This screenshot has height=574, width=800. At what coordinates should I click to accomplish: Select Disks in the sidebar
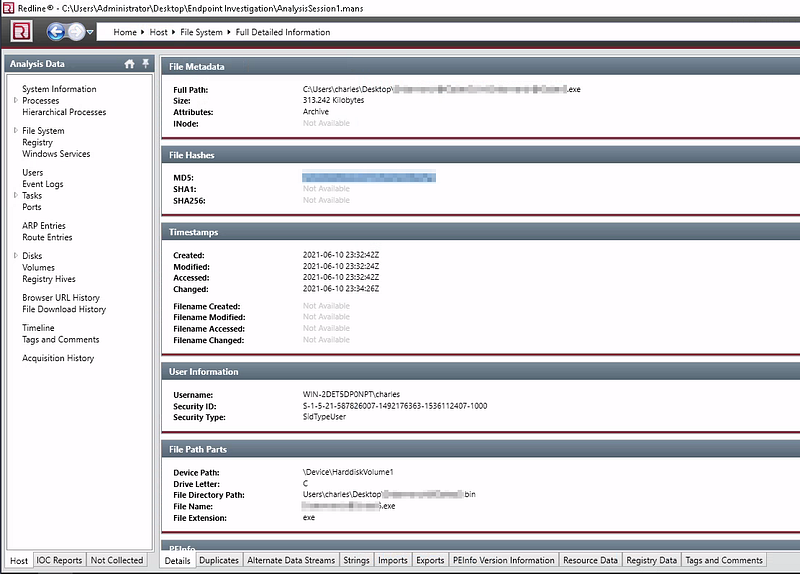point(32,256)
